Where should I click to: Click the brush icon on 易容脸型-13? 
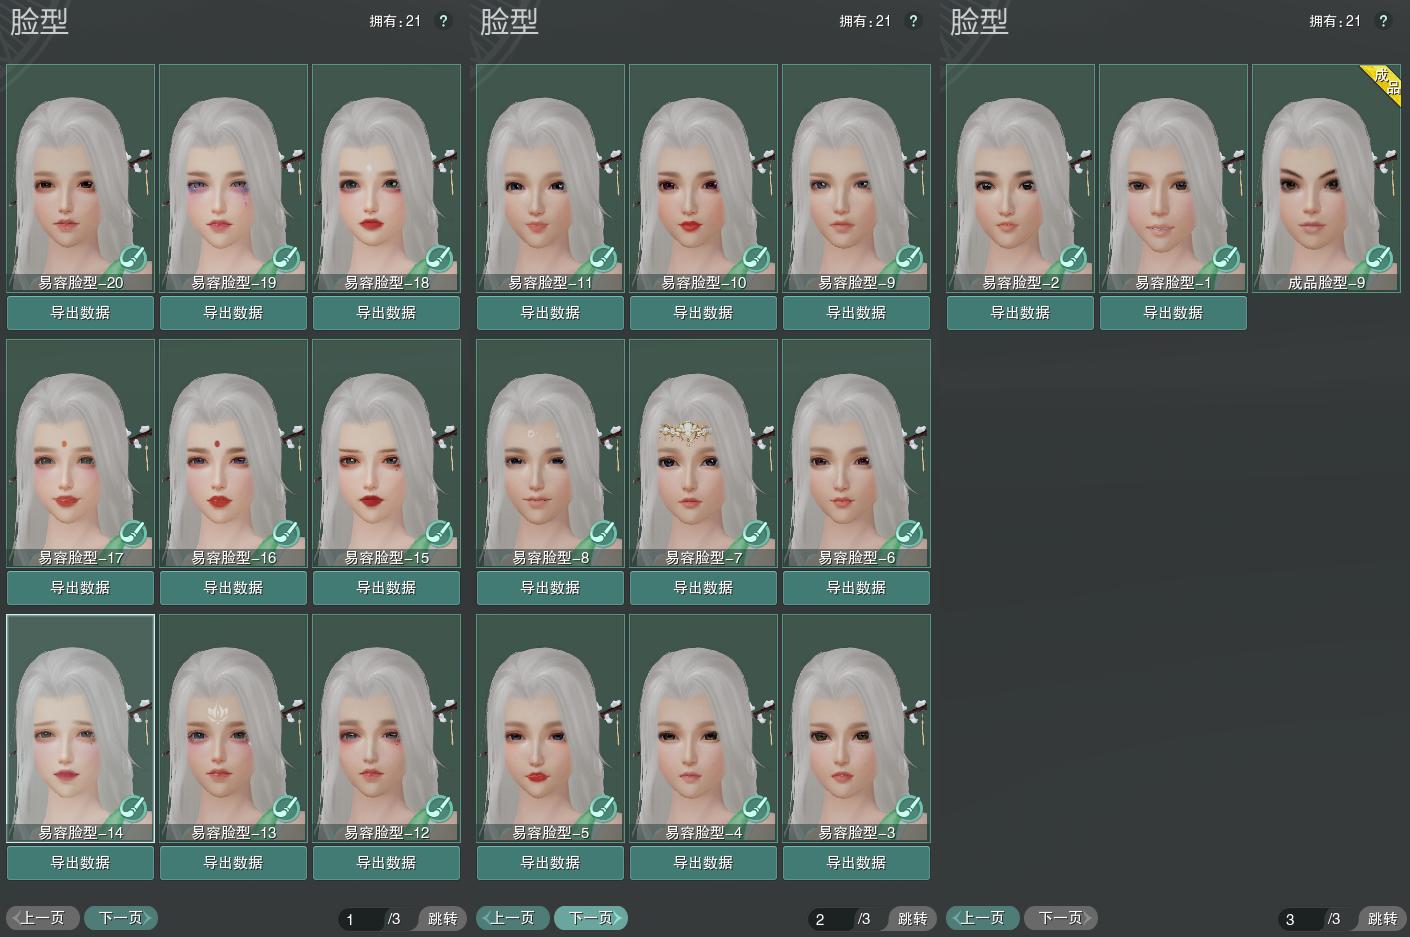point(286,809)
